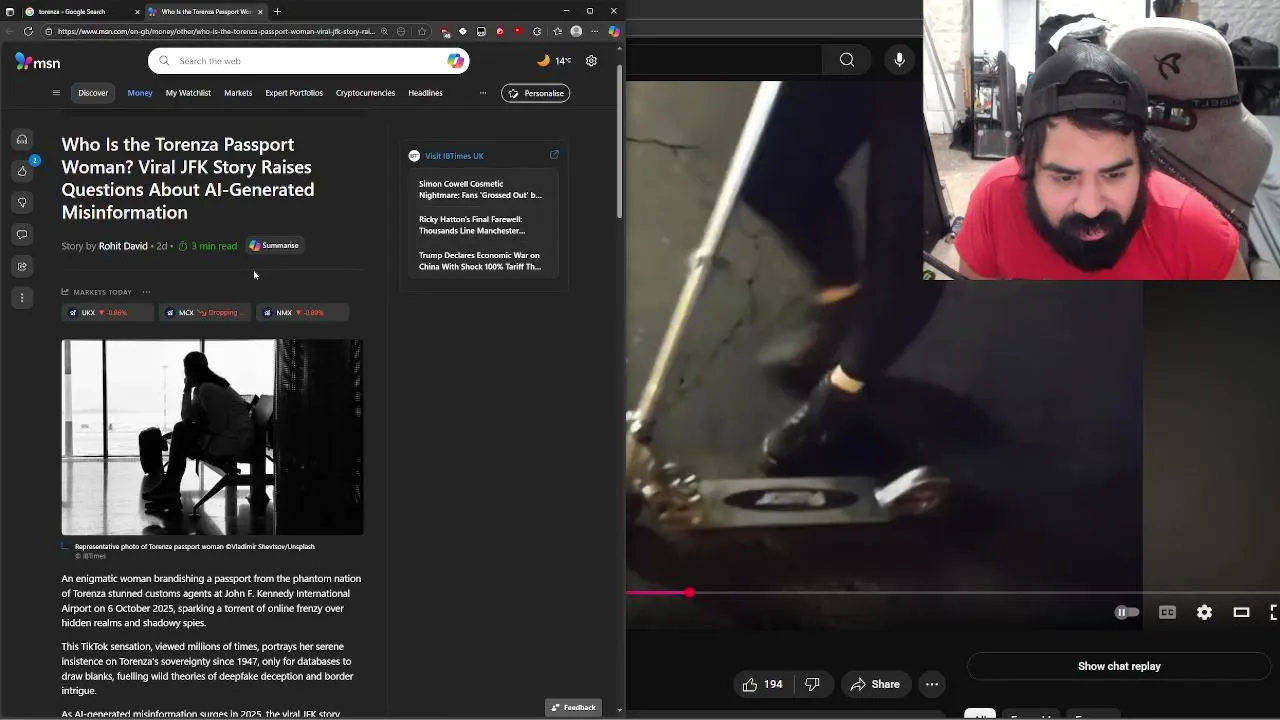Open Copilot in the Edge toolbar
The height and width of the screenshot is (720, 1280).
click(x=614, y=31)
